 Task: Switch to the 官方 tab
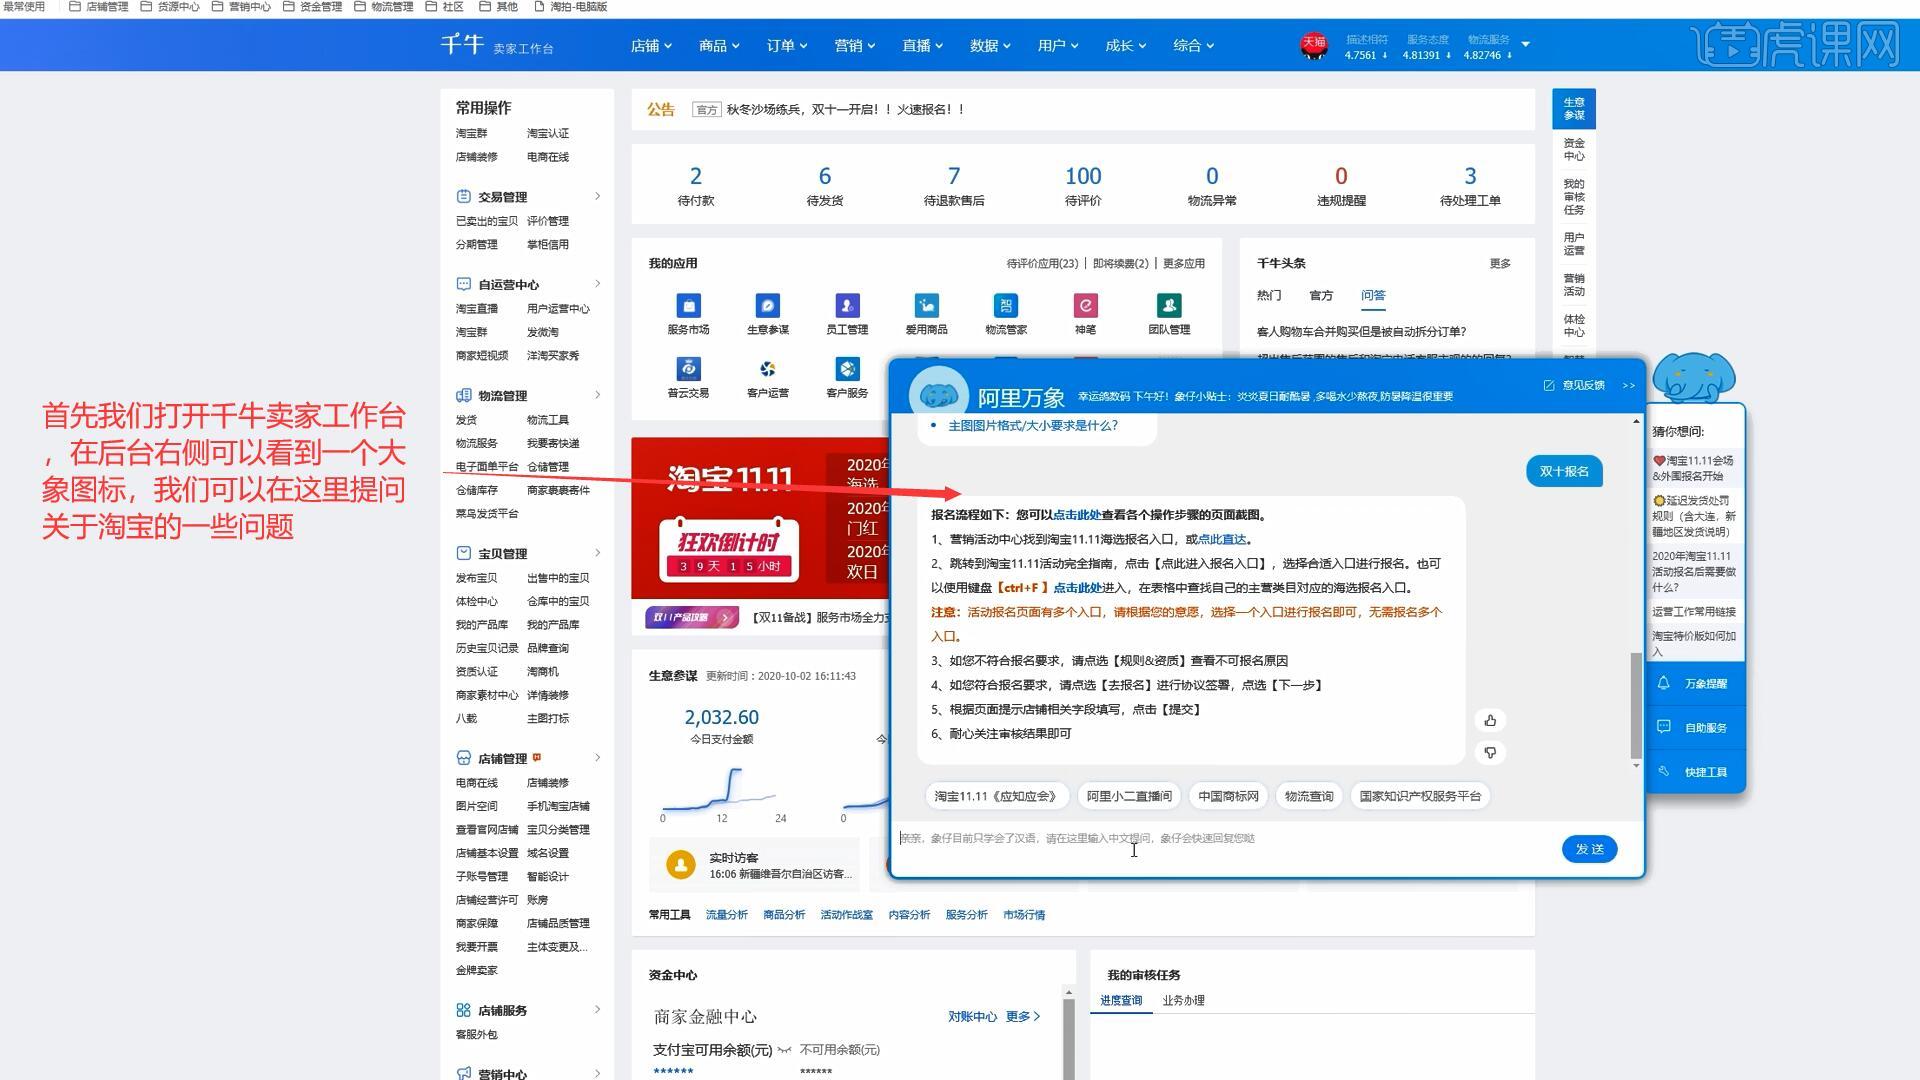click(x=1321, y=295)
